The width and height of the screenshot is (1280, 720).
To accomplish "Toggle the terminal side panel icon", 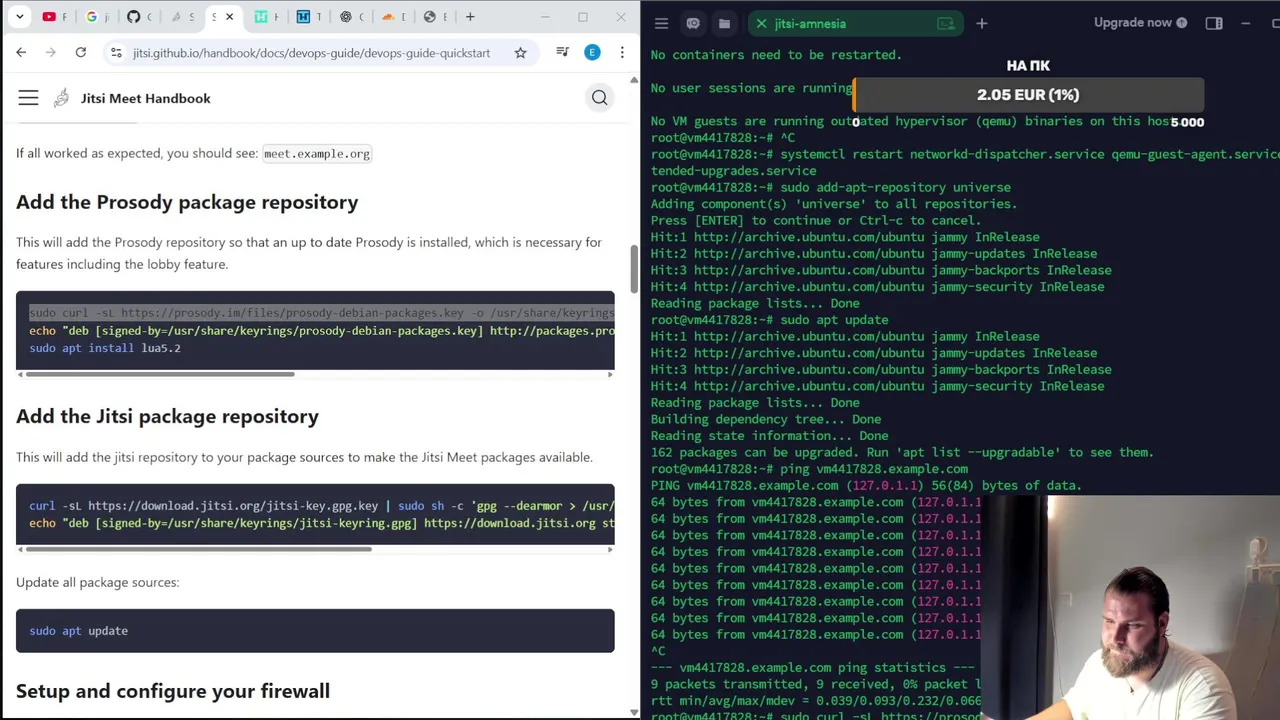I will pos(1214,23).
